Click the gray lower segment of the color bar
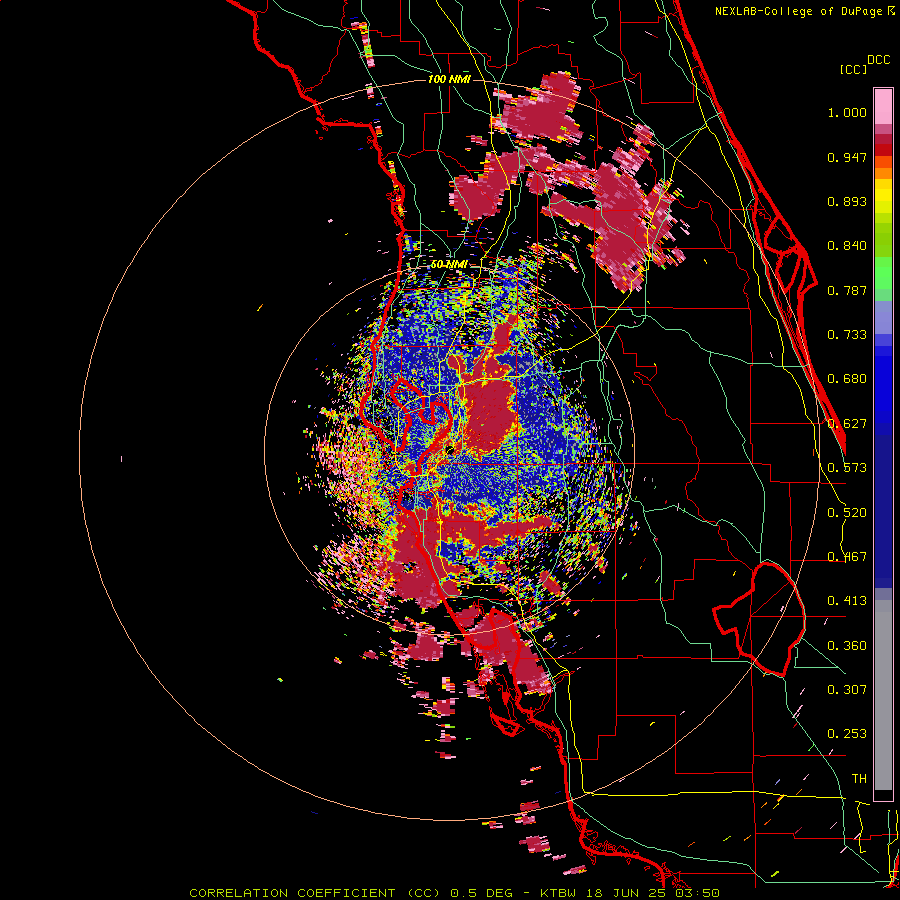 883,695
